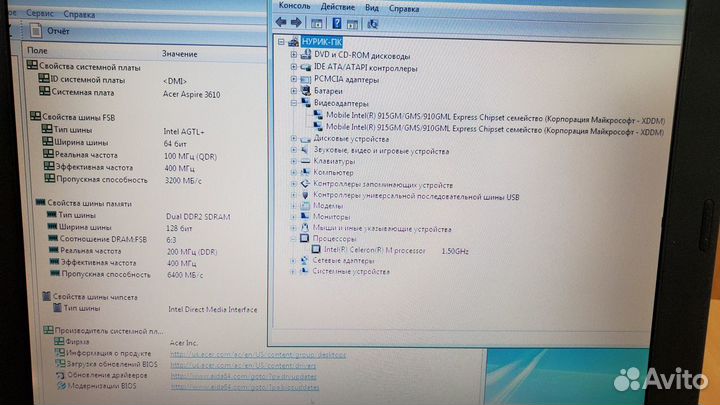Open the Обновление драйверов link
The image size is (720, 405).
point(243,376)
